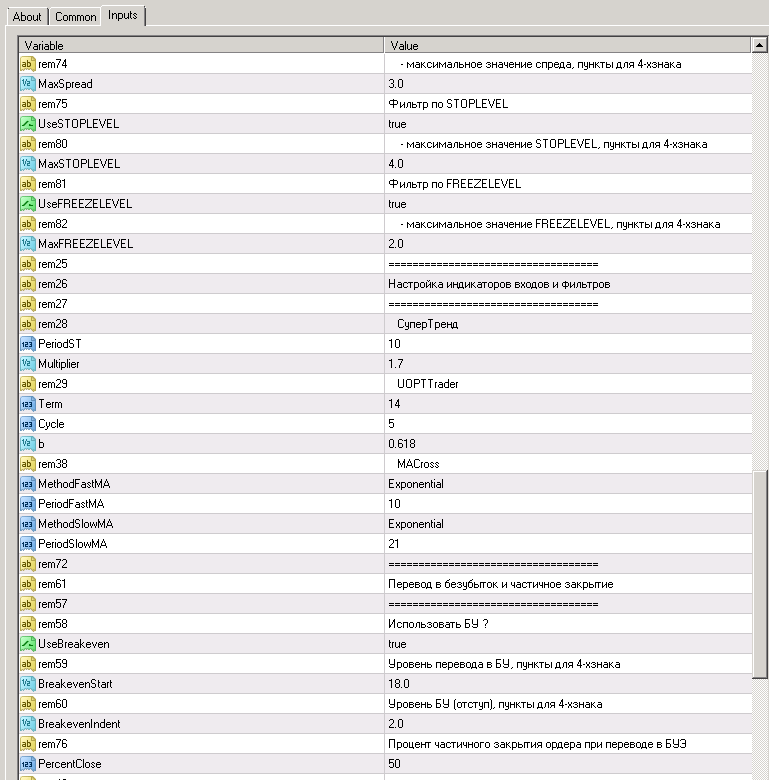Image resolution: width=769 pixels, height=780 pixels.
Task: Click the integer icon beside MethodFastMA
Action: (28, 484)
